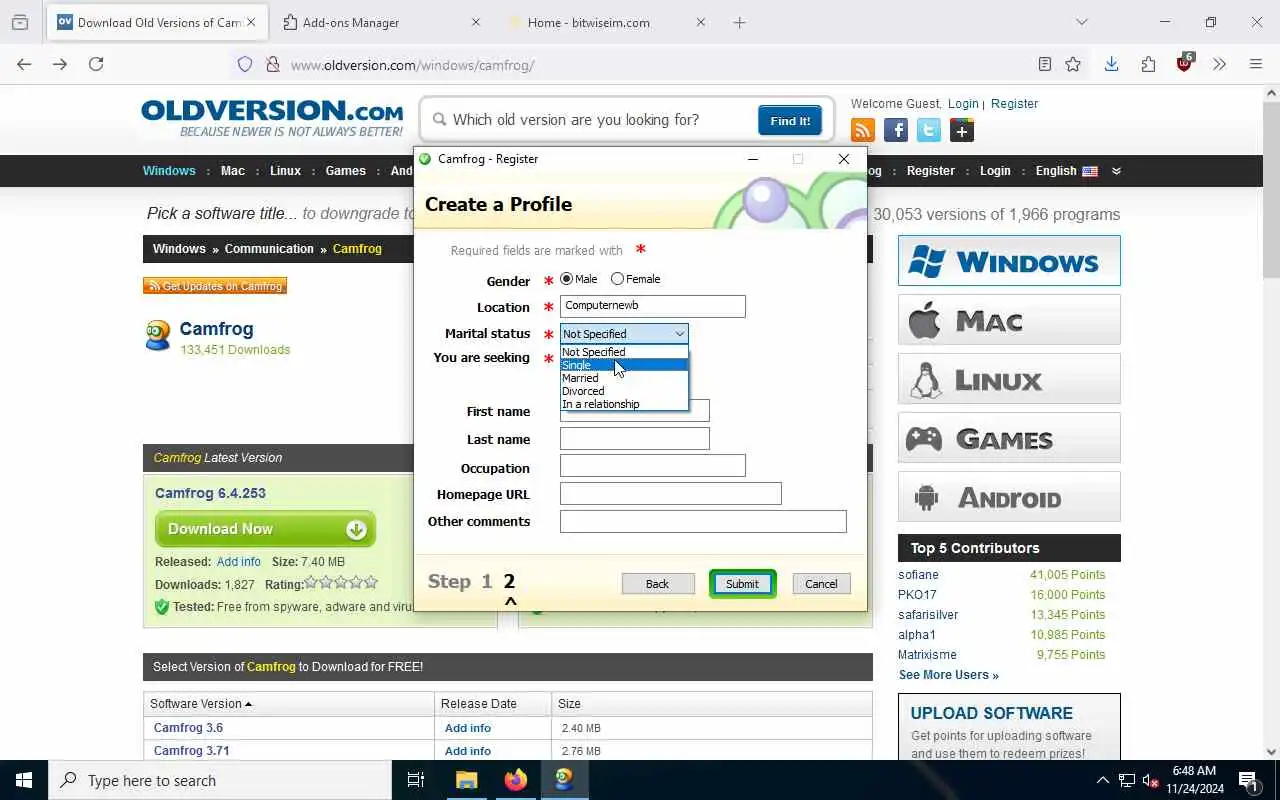
Task: Cancel the Camfrog registration dialog
Action: click(821, 584)
